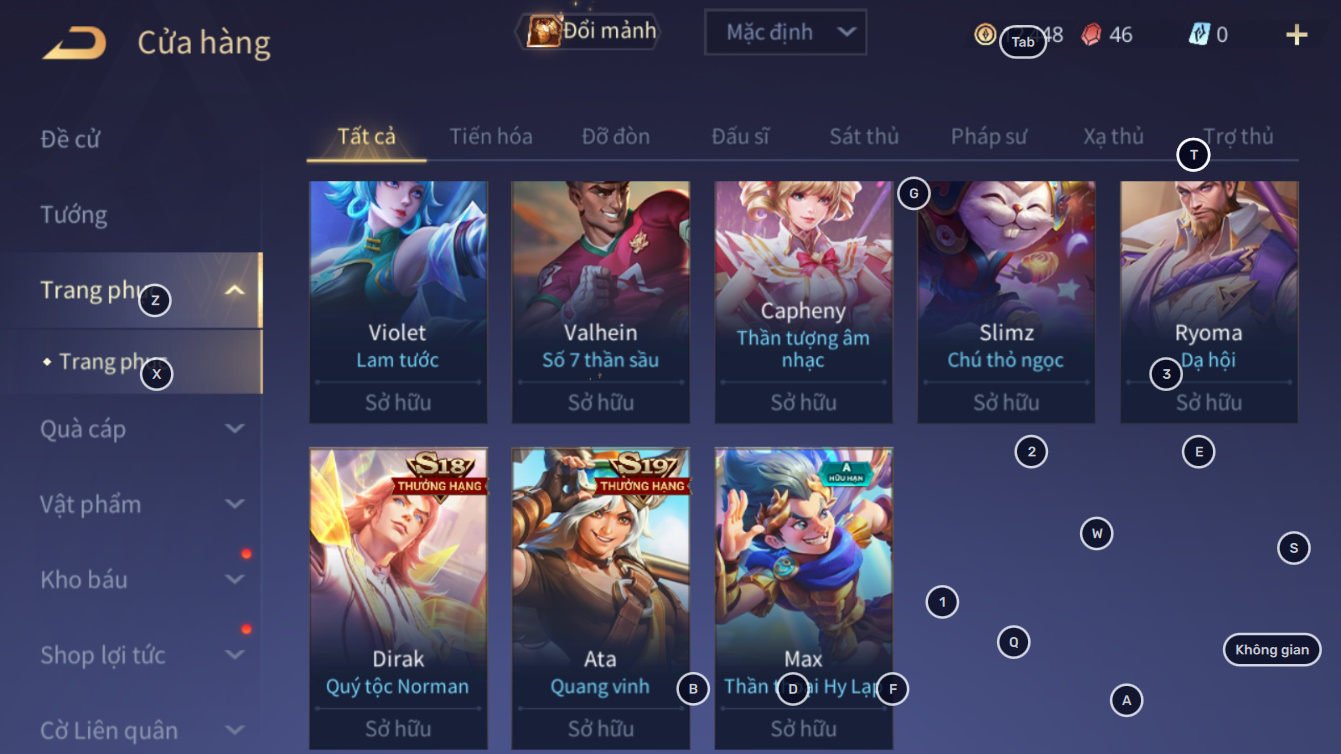Click the Đổi mảnh chest icon
This screenshot has width=1341, height=754.
click(x=544, y=31)
